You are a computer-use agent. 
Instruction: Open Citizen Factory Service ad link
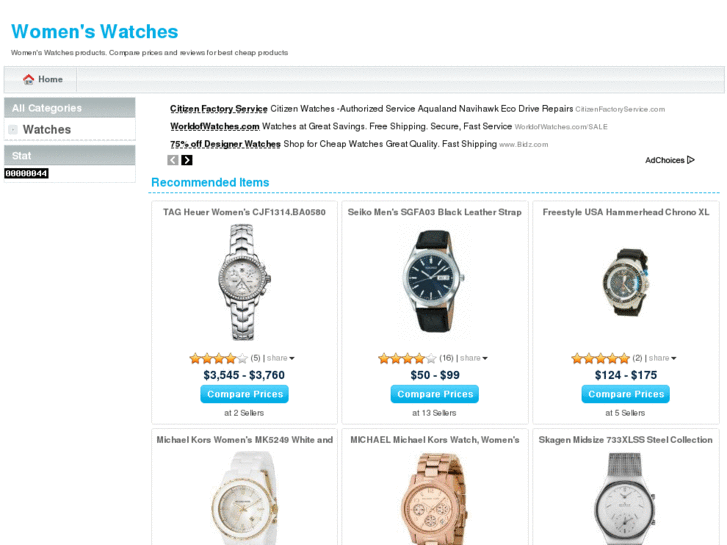[x=219, y=109]
